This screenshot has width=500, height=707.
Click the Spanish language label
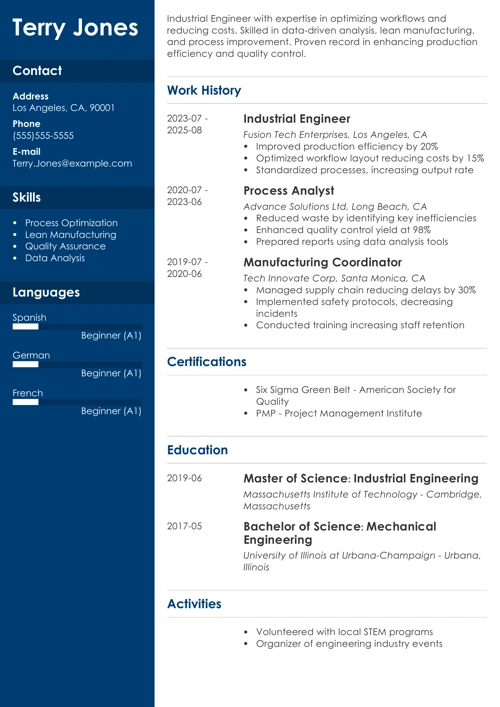29,317
